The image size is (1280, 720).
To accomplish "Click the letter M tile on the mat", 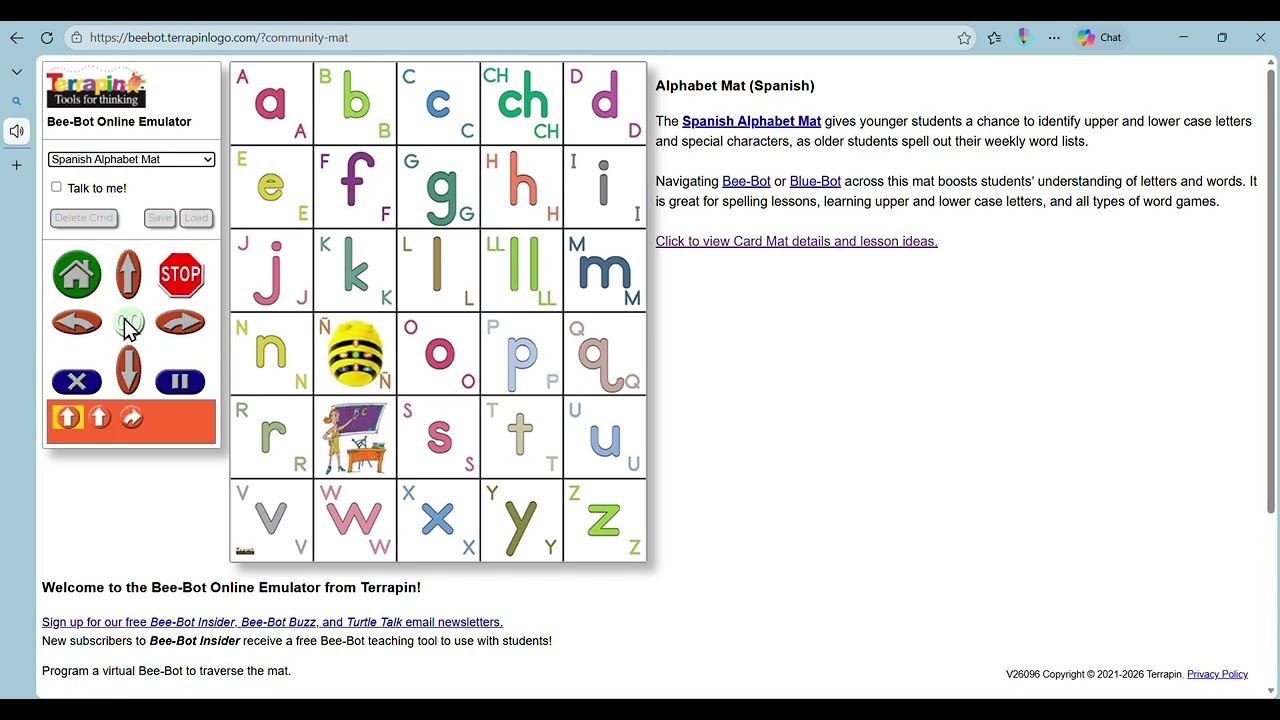I will pos(605,270).
